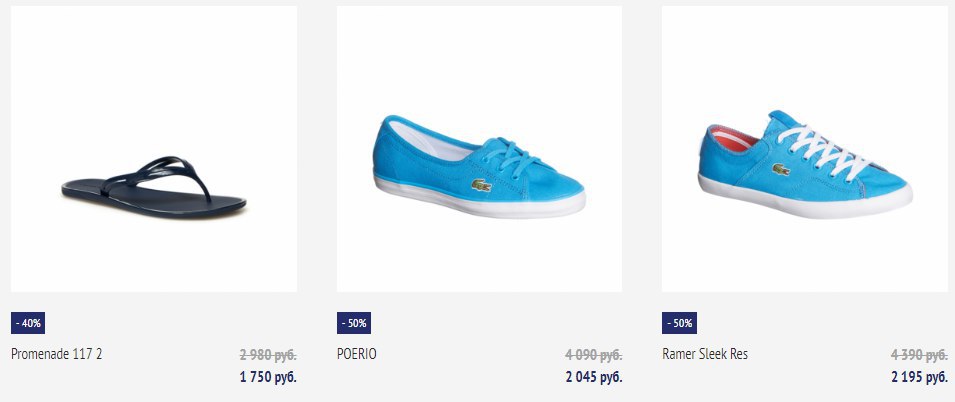Viewport: 955px width, 402px height.
Task: Open the POERIO blue sneaker photo
Action: [479, 149]
